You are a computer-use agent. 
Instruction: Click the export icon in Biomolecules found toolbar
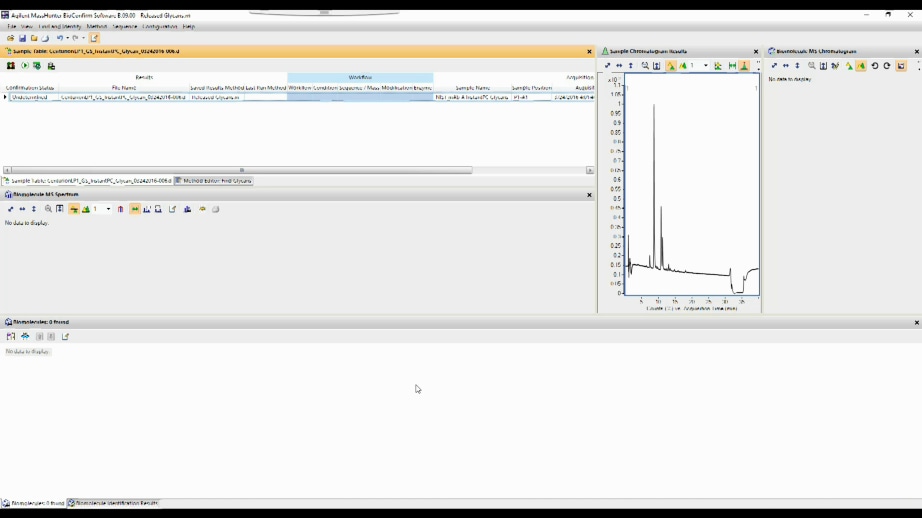click(x=65, y=337)
